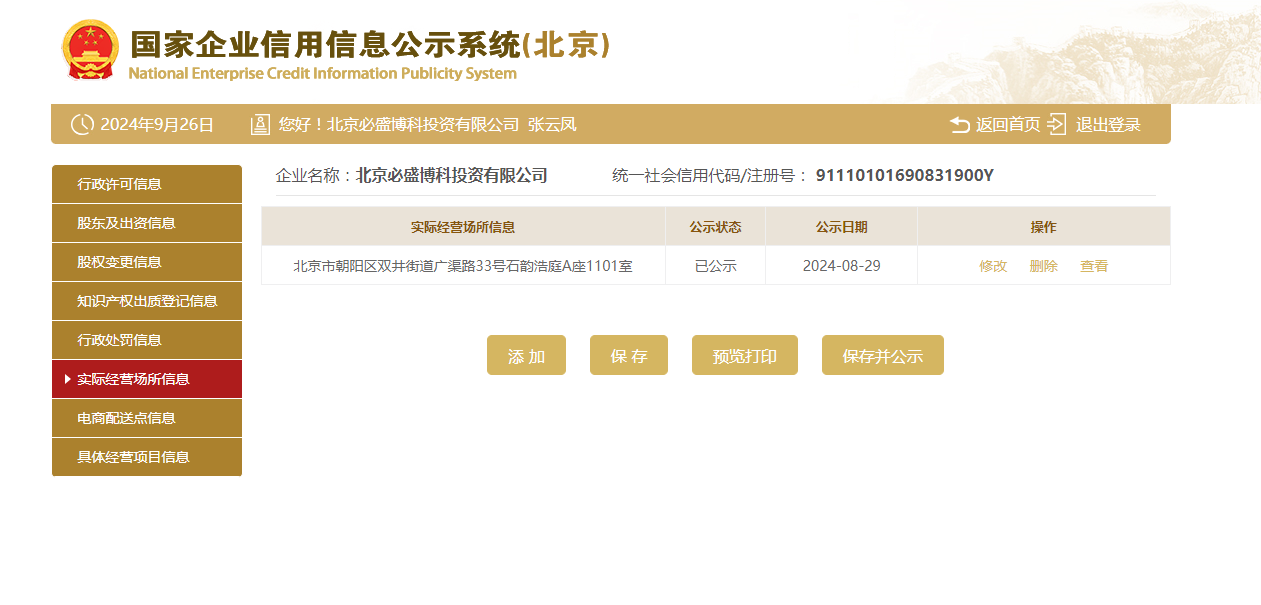
Task: Select highlighted 实际经营场所信息 menu item
Action: (147, 379)
